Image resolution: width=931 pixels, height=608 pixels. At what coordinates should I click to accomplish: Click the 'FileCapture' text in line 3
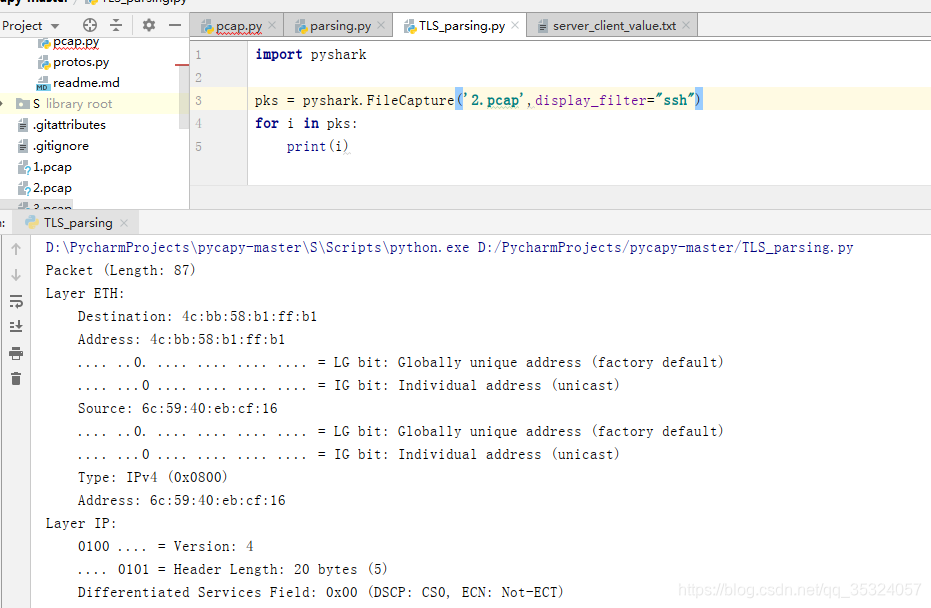click(410, 100)
